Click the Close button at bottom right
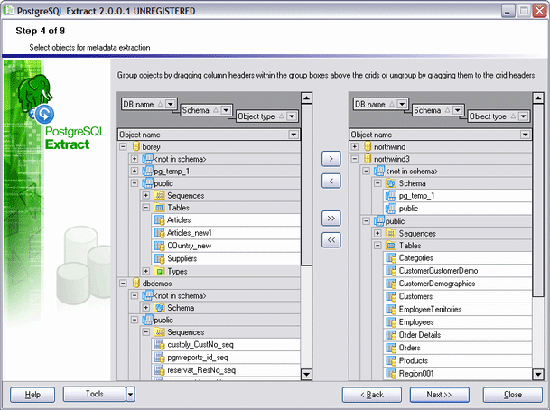550x410 pixels. point(513,395)
